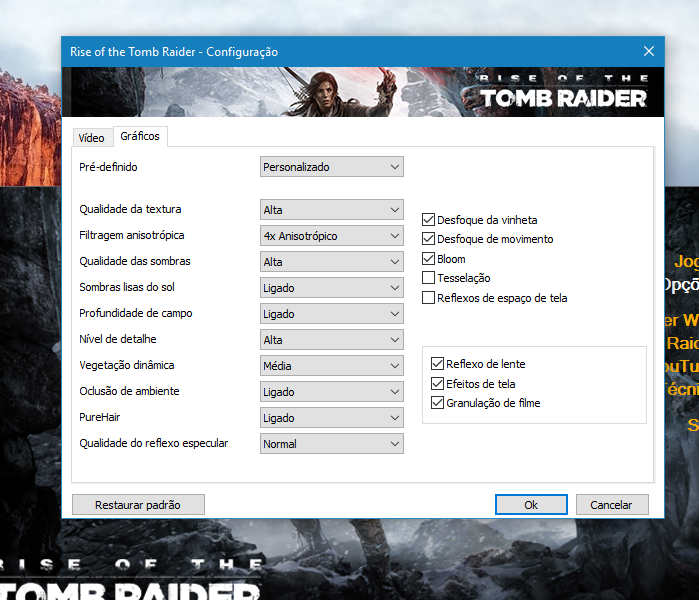Open the Pré-definido dropdown
699x600 pixels.
click(332, 167)
